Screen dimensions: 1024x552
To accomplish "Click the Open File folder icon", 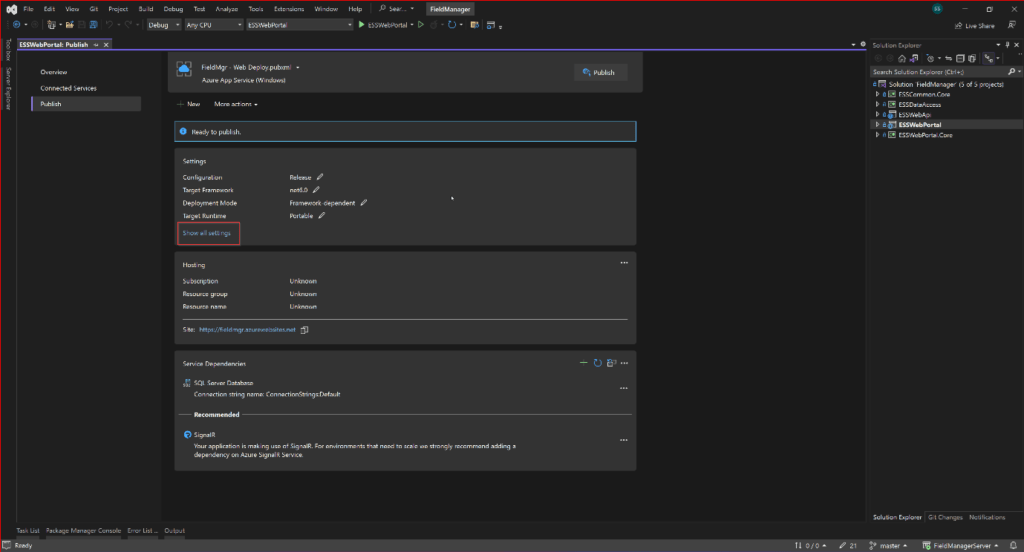I will tap(69, 25).
